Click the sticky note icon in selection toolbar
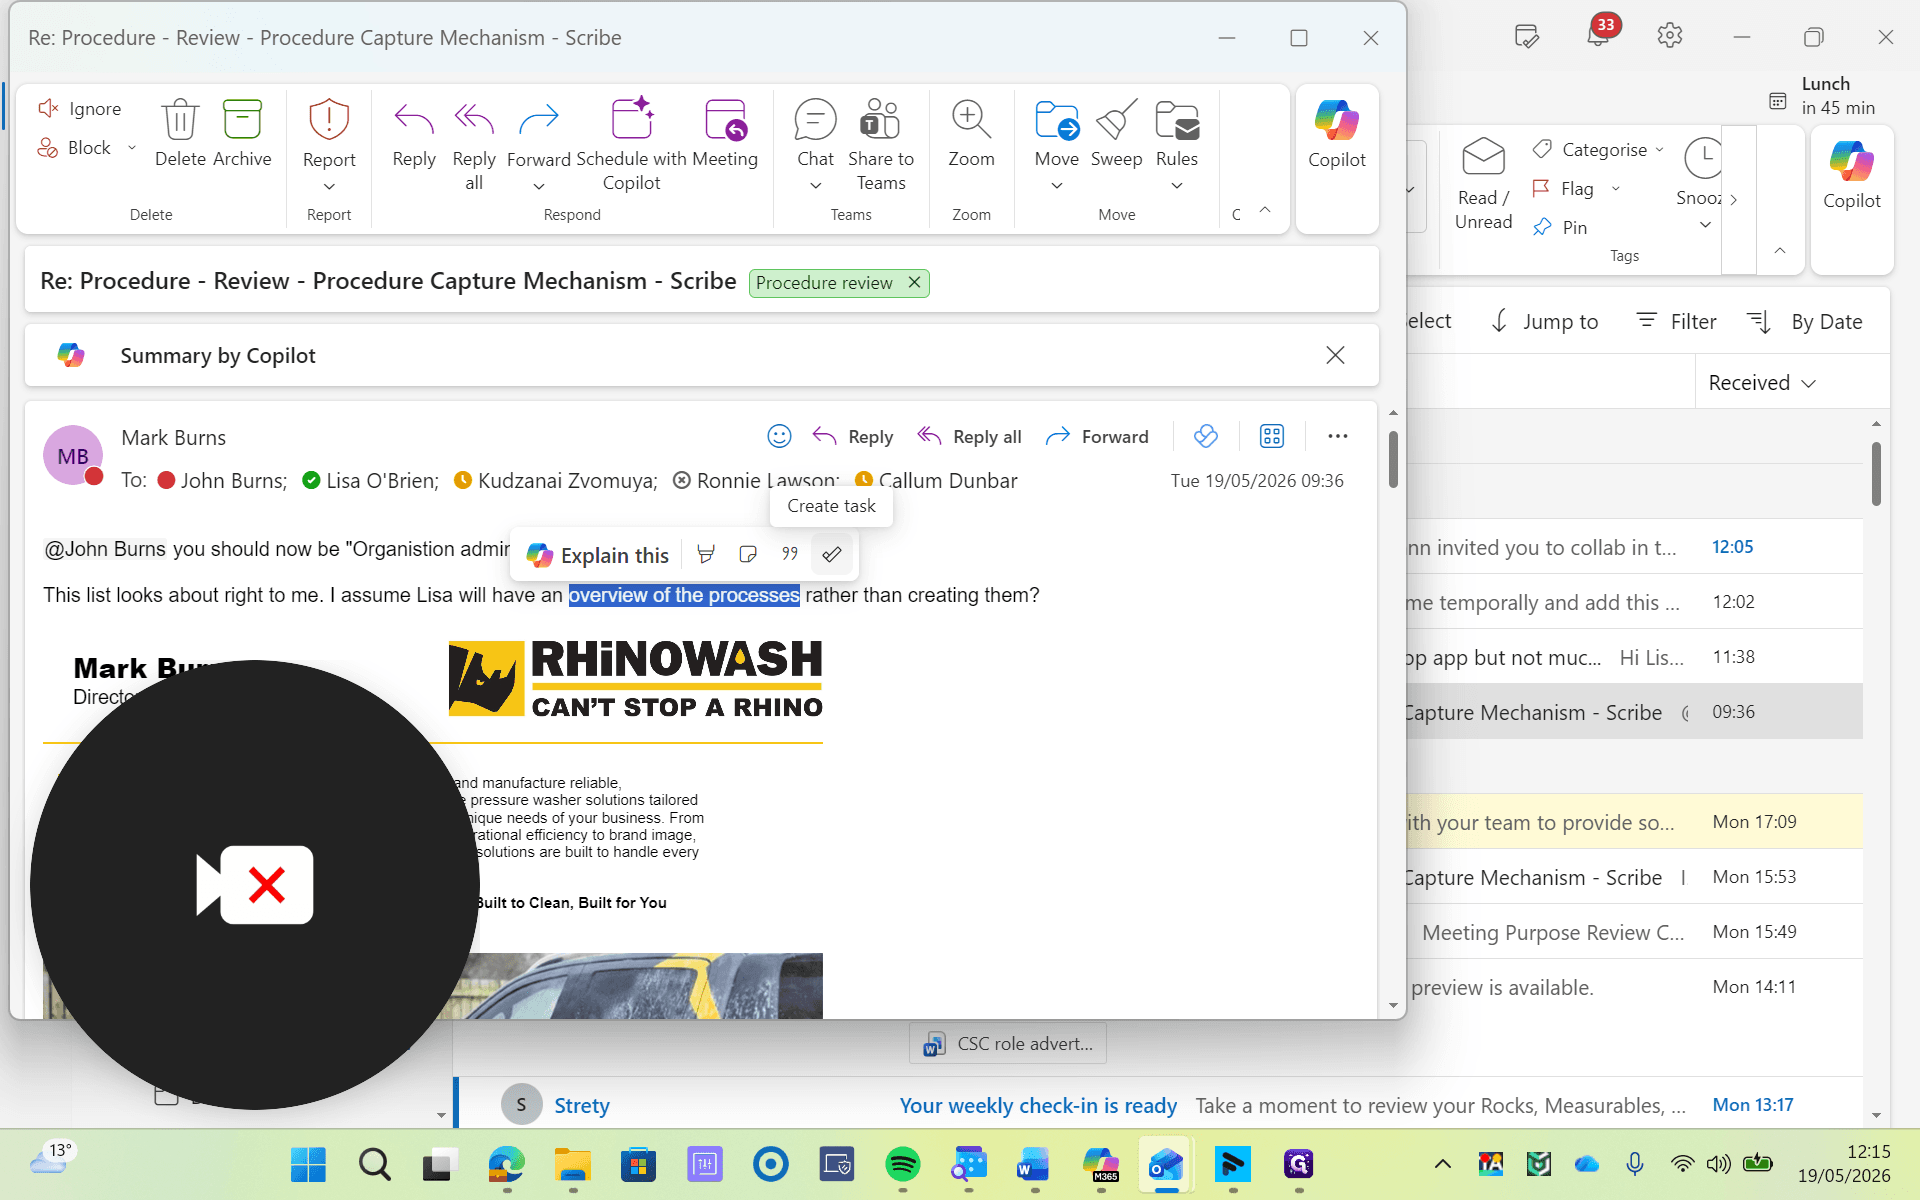The width and height of the screenshot is (1920, 1200). coord(748,554)
